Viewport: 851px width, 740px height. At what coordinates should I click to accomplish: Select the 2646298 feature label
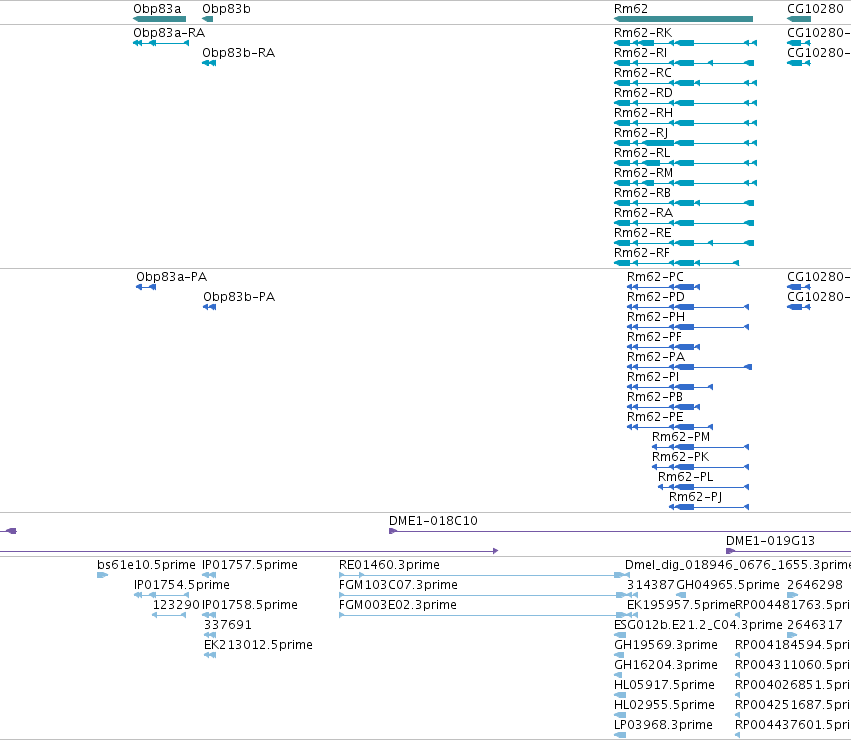point(815,585)
